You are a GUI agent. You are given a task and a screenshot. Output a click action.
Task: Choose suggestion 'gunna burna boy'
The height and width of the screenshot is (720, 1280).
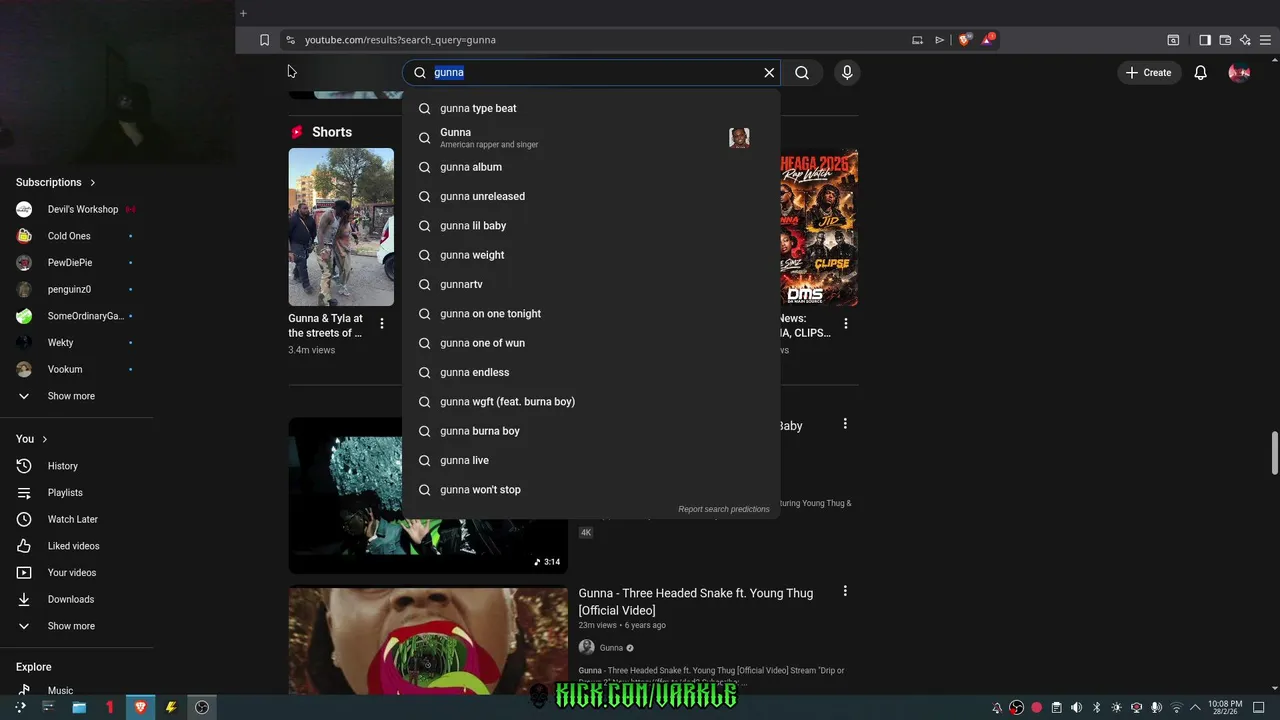point(591,431)
